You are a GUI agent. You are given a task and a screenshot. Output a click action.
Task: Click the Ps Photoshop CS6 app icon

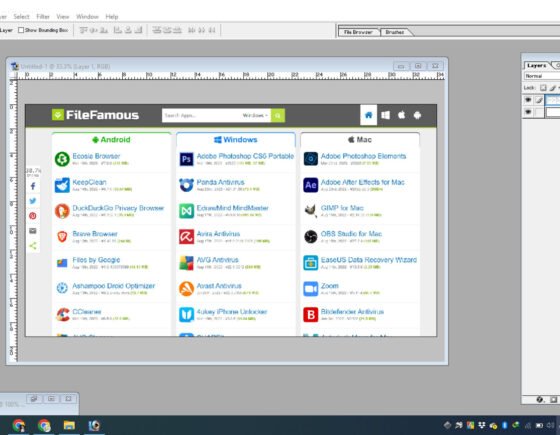(186, 159)
